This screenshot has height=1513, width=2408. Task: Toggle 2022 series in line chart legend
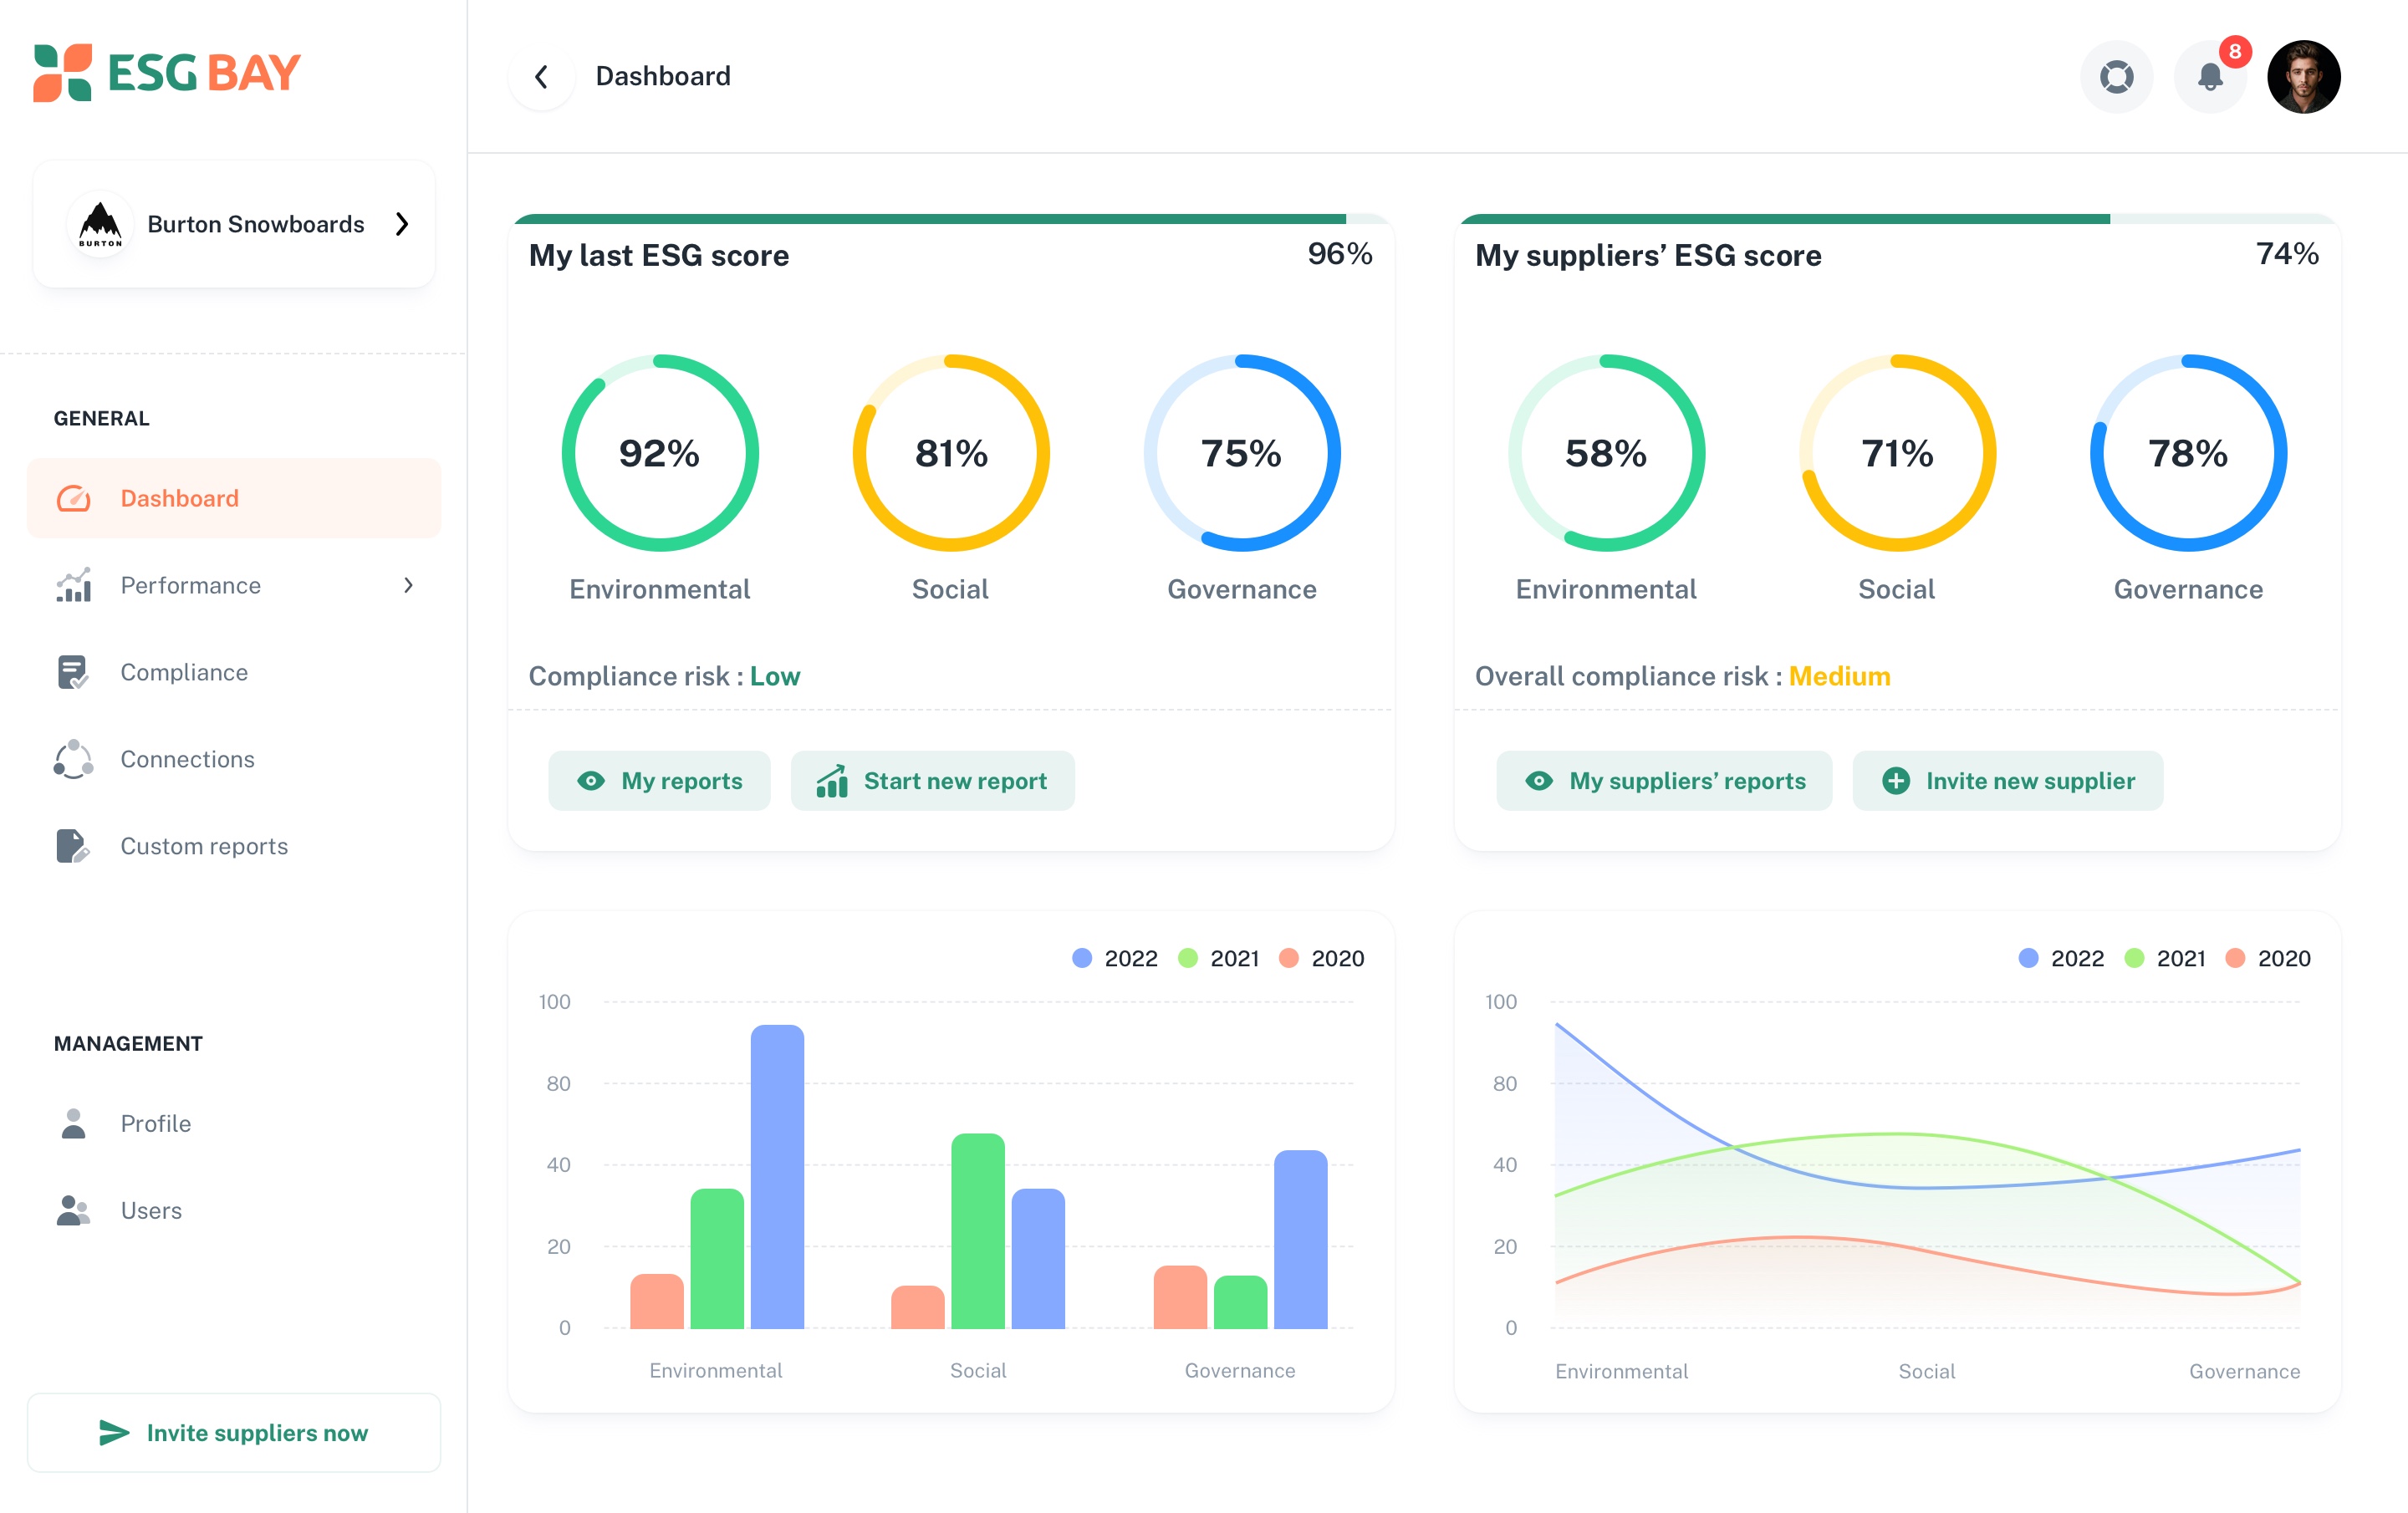[2061, 958]
